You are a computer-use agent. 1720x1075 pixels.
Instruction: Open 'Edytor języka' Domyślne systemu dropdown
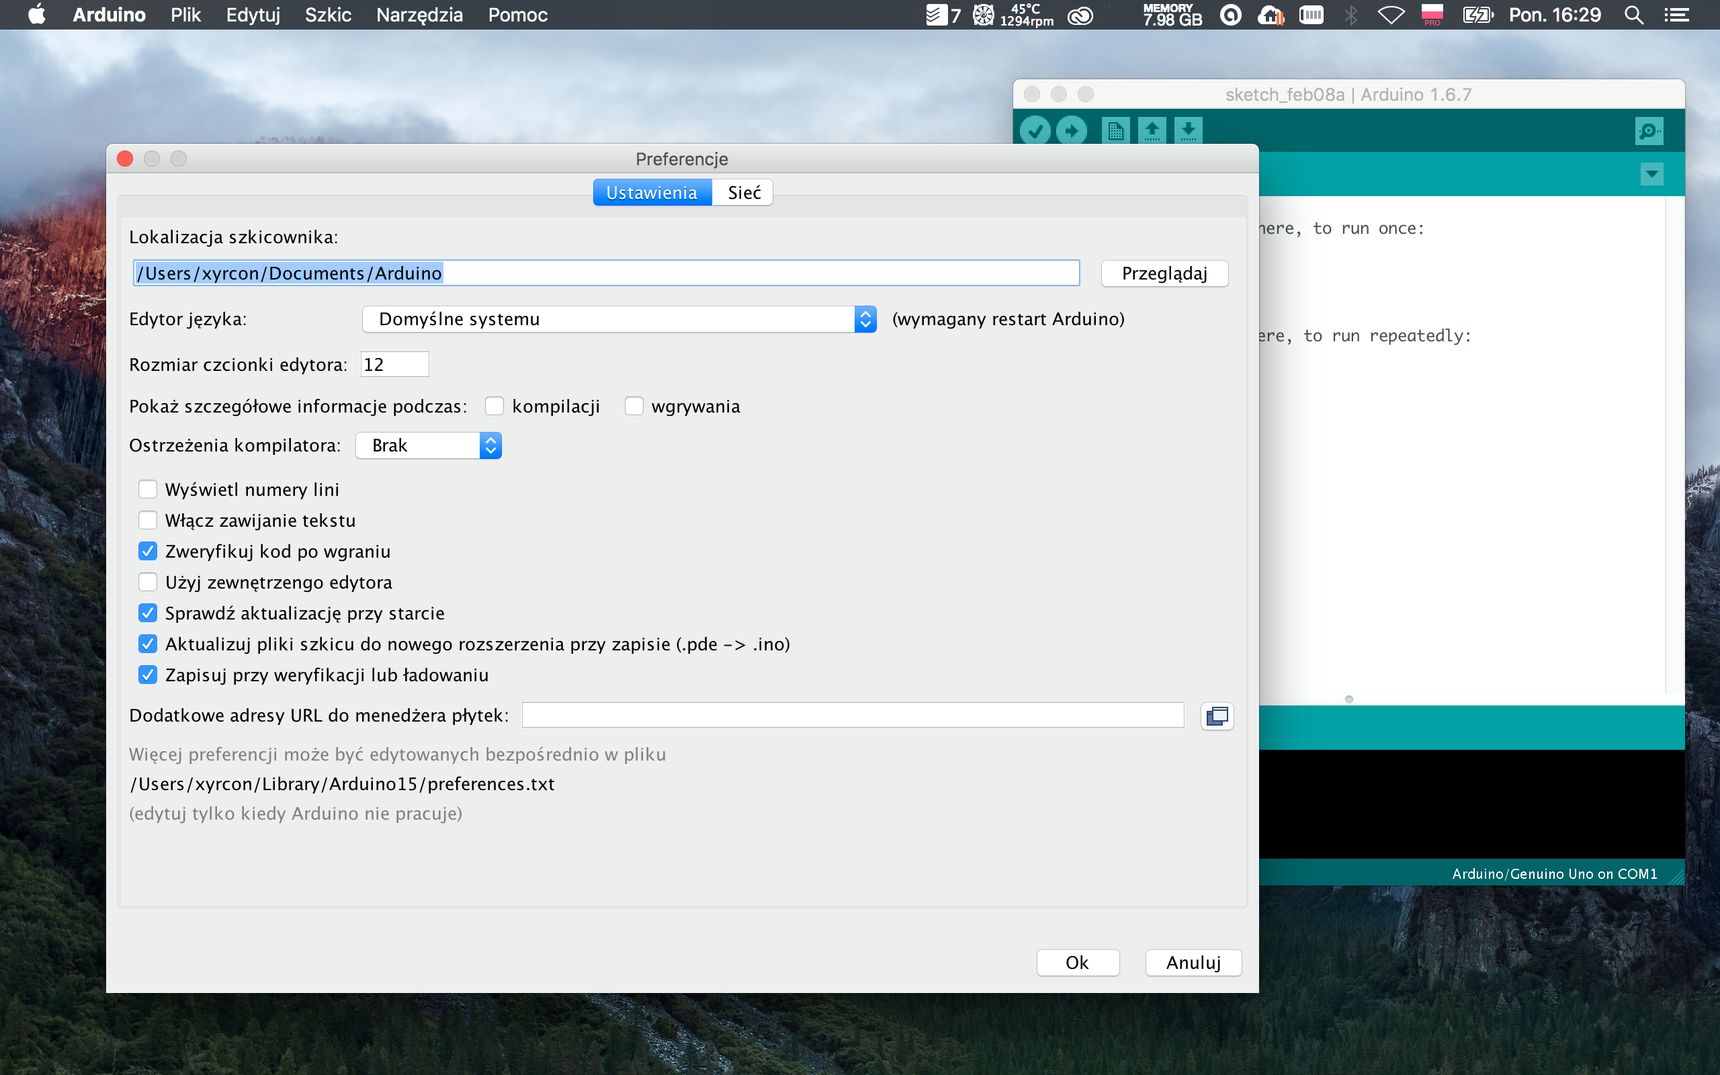[619, 319]
